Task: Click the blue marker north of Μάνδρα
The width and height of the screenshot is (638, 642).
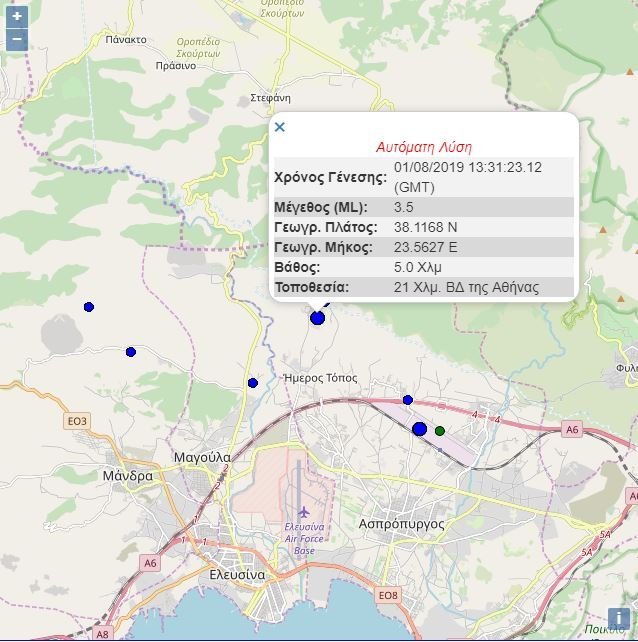Action: (131, 352)
